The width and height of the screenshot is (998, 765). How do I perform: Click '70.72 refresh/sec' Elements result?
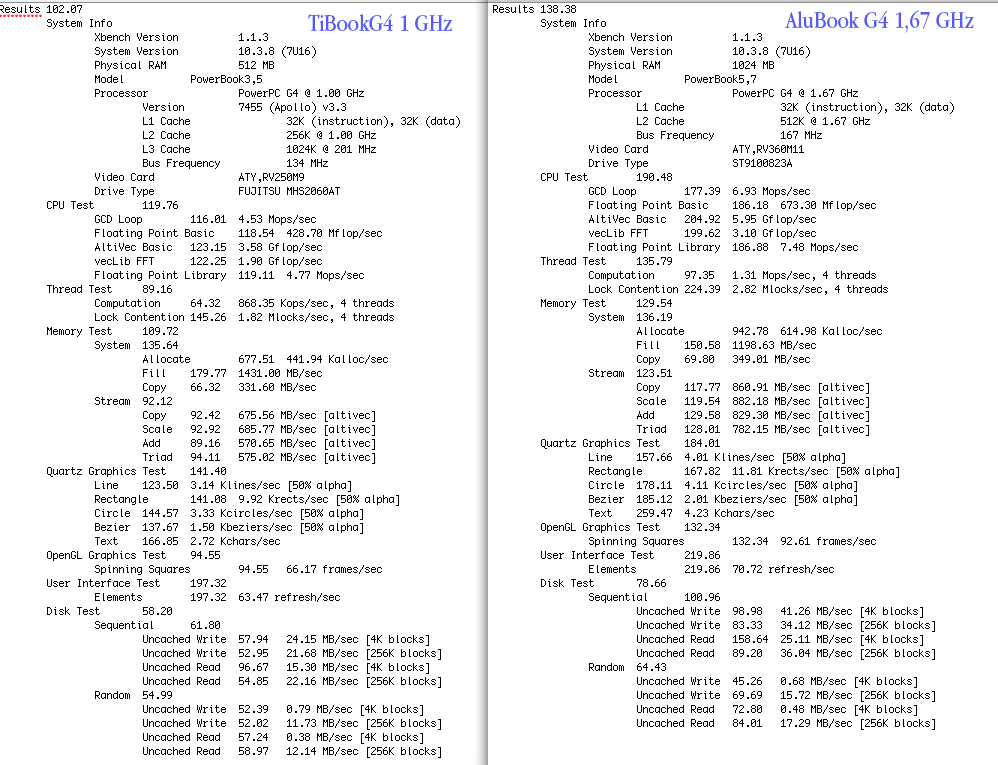[783, 570]
